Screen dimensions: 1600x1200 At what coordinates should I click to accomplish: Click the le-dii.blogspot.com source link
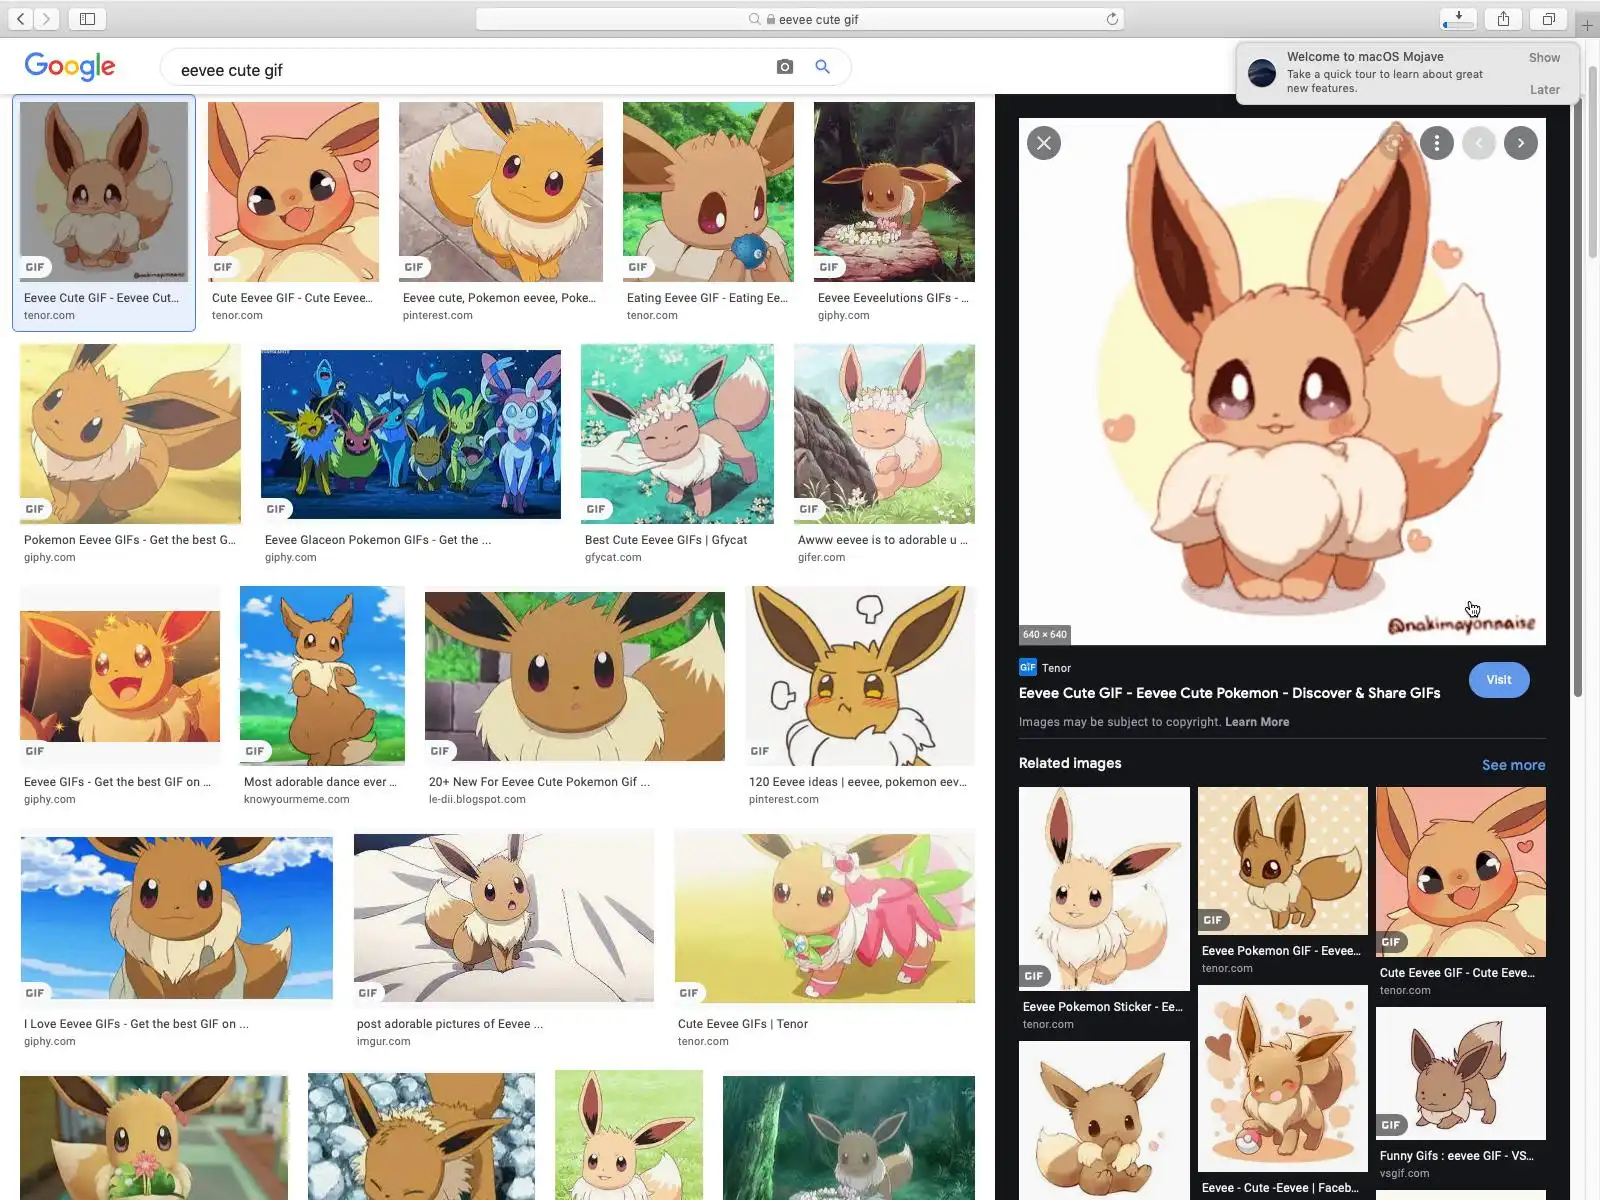pos(477,799)
